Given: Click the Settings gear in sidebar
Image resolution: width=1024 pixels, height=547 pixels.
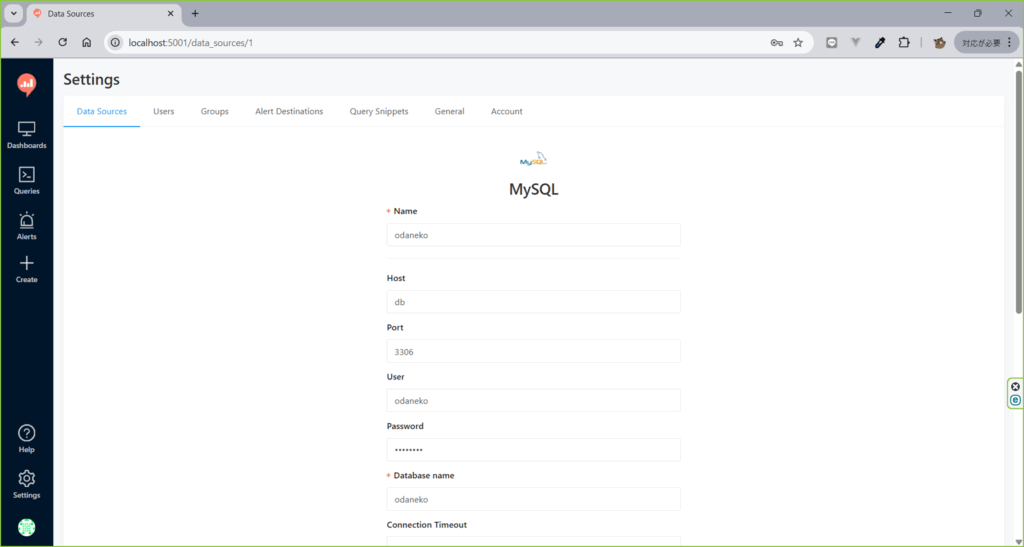Looking at the screenshot, I should click(x=27, y=484).
